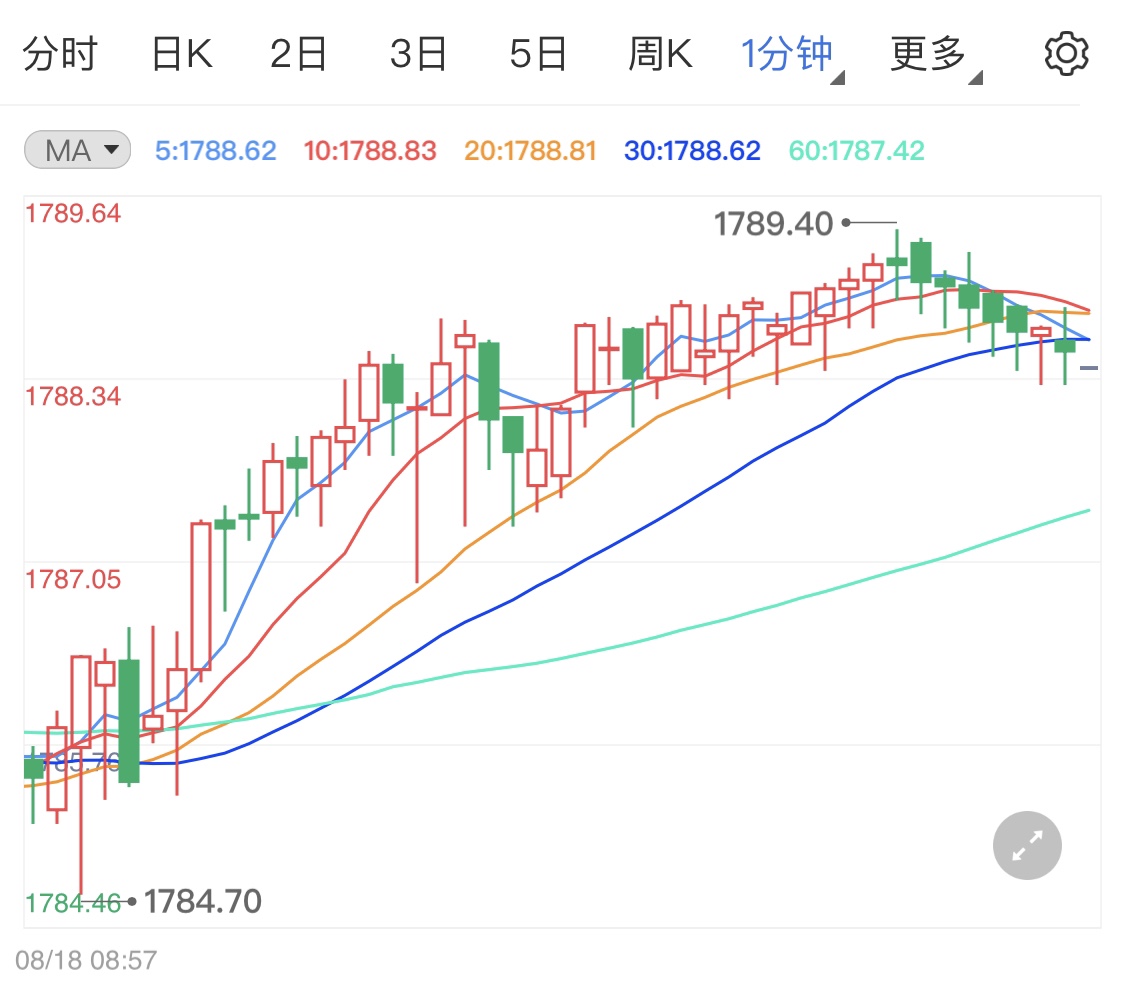
Task: Click the y-axis label 1788.34
Action: click(73, 396)
